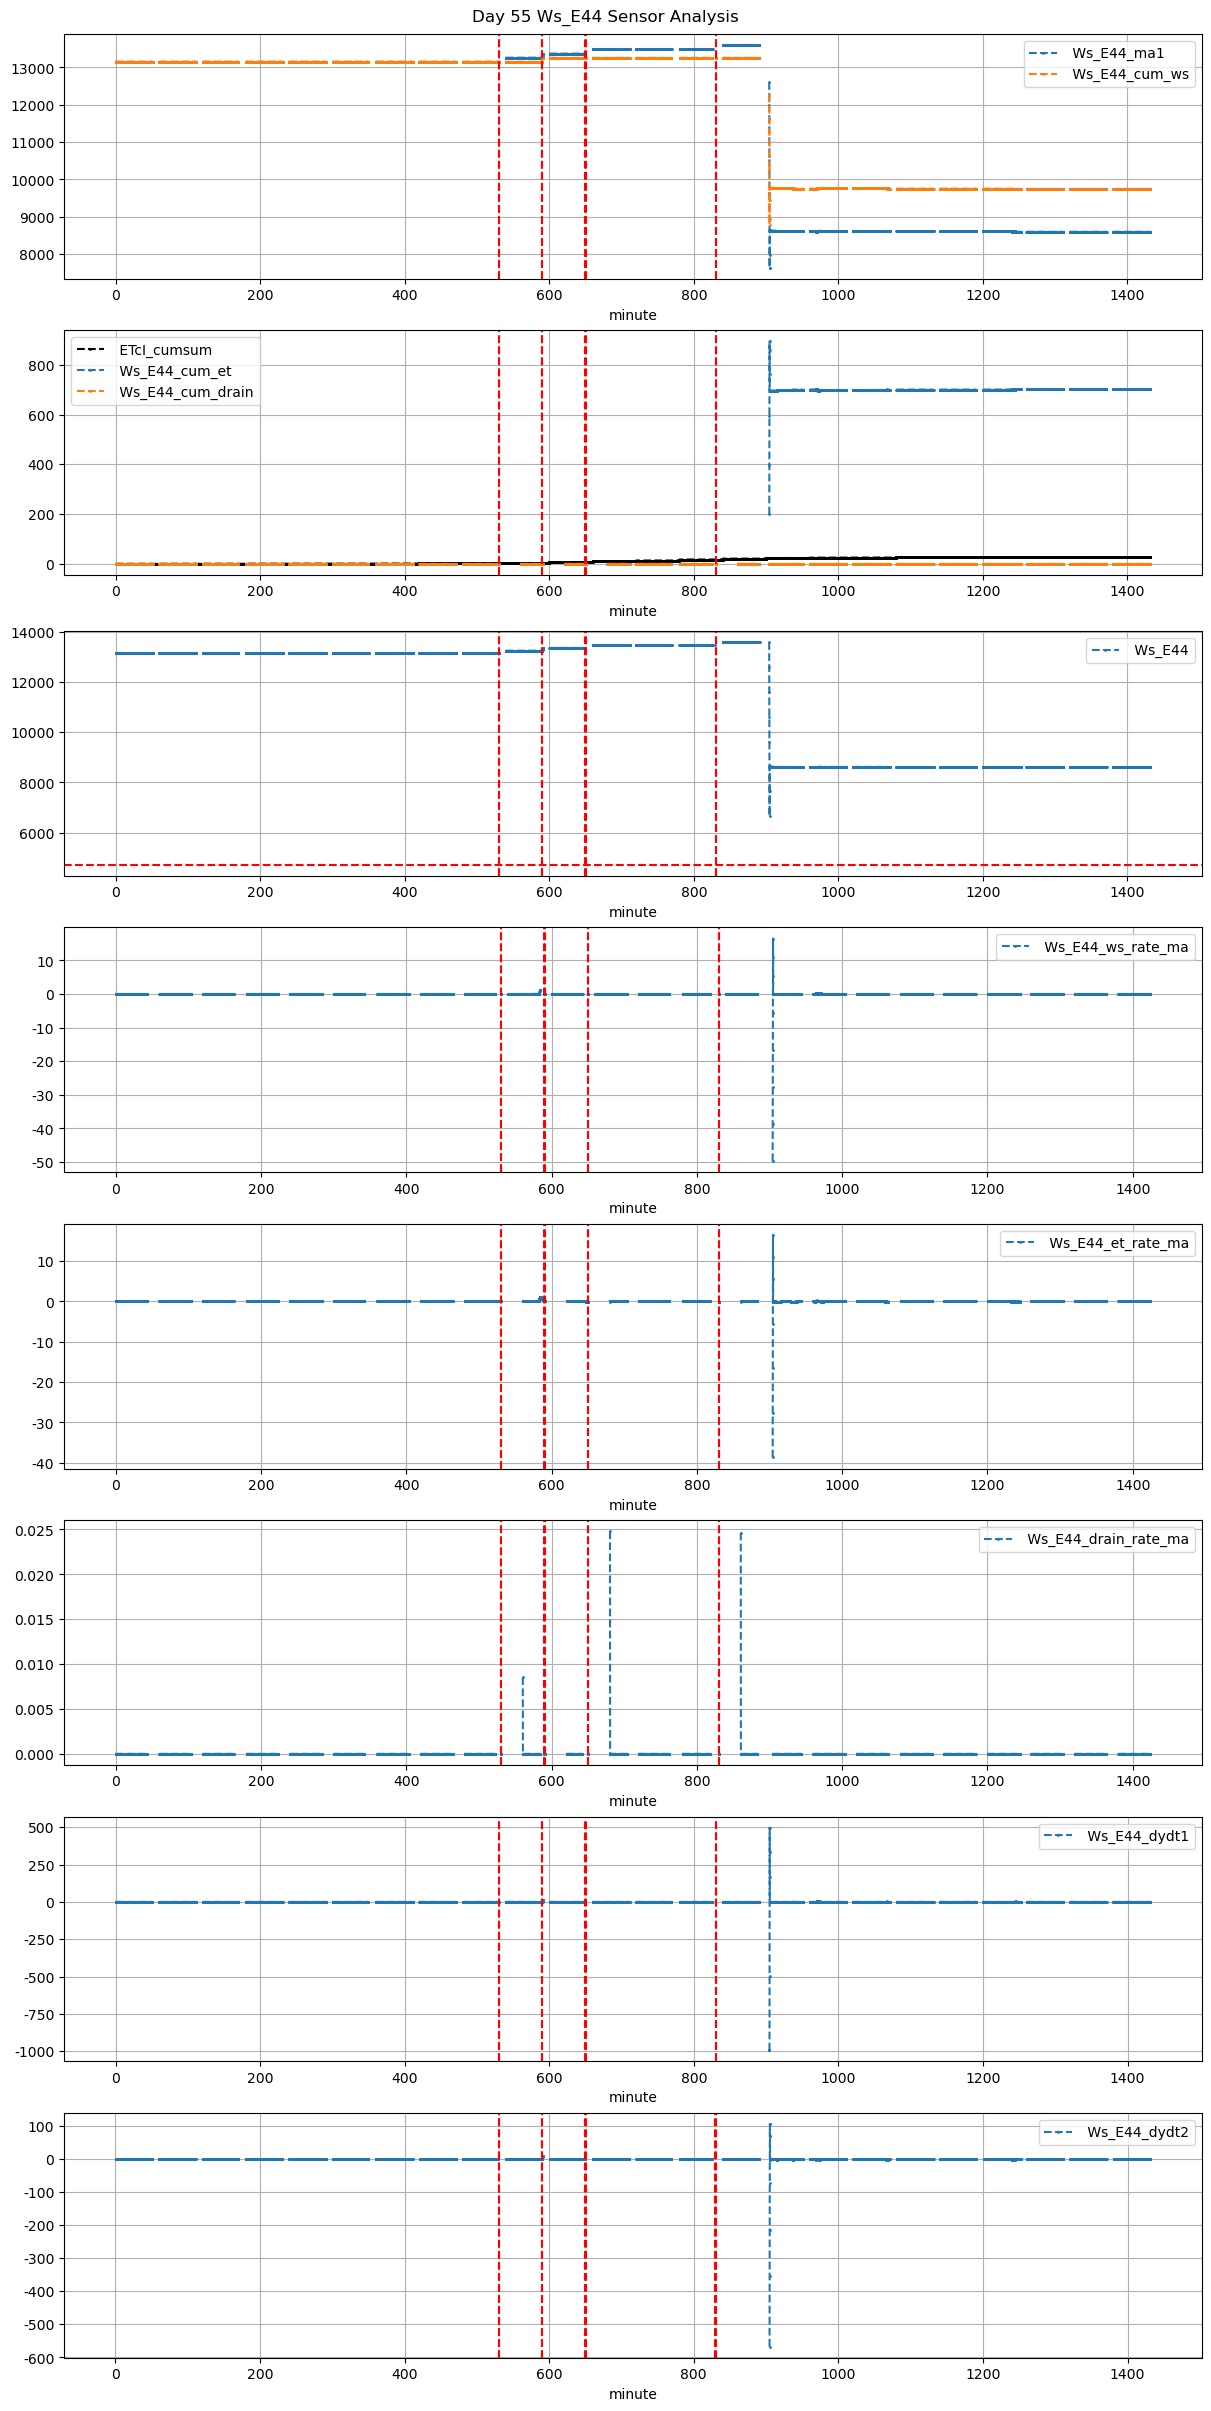Click the Ws_E44_dydt2 legend label

1137,2132
